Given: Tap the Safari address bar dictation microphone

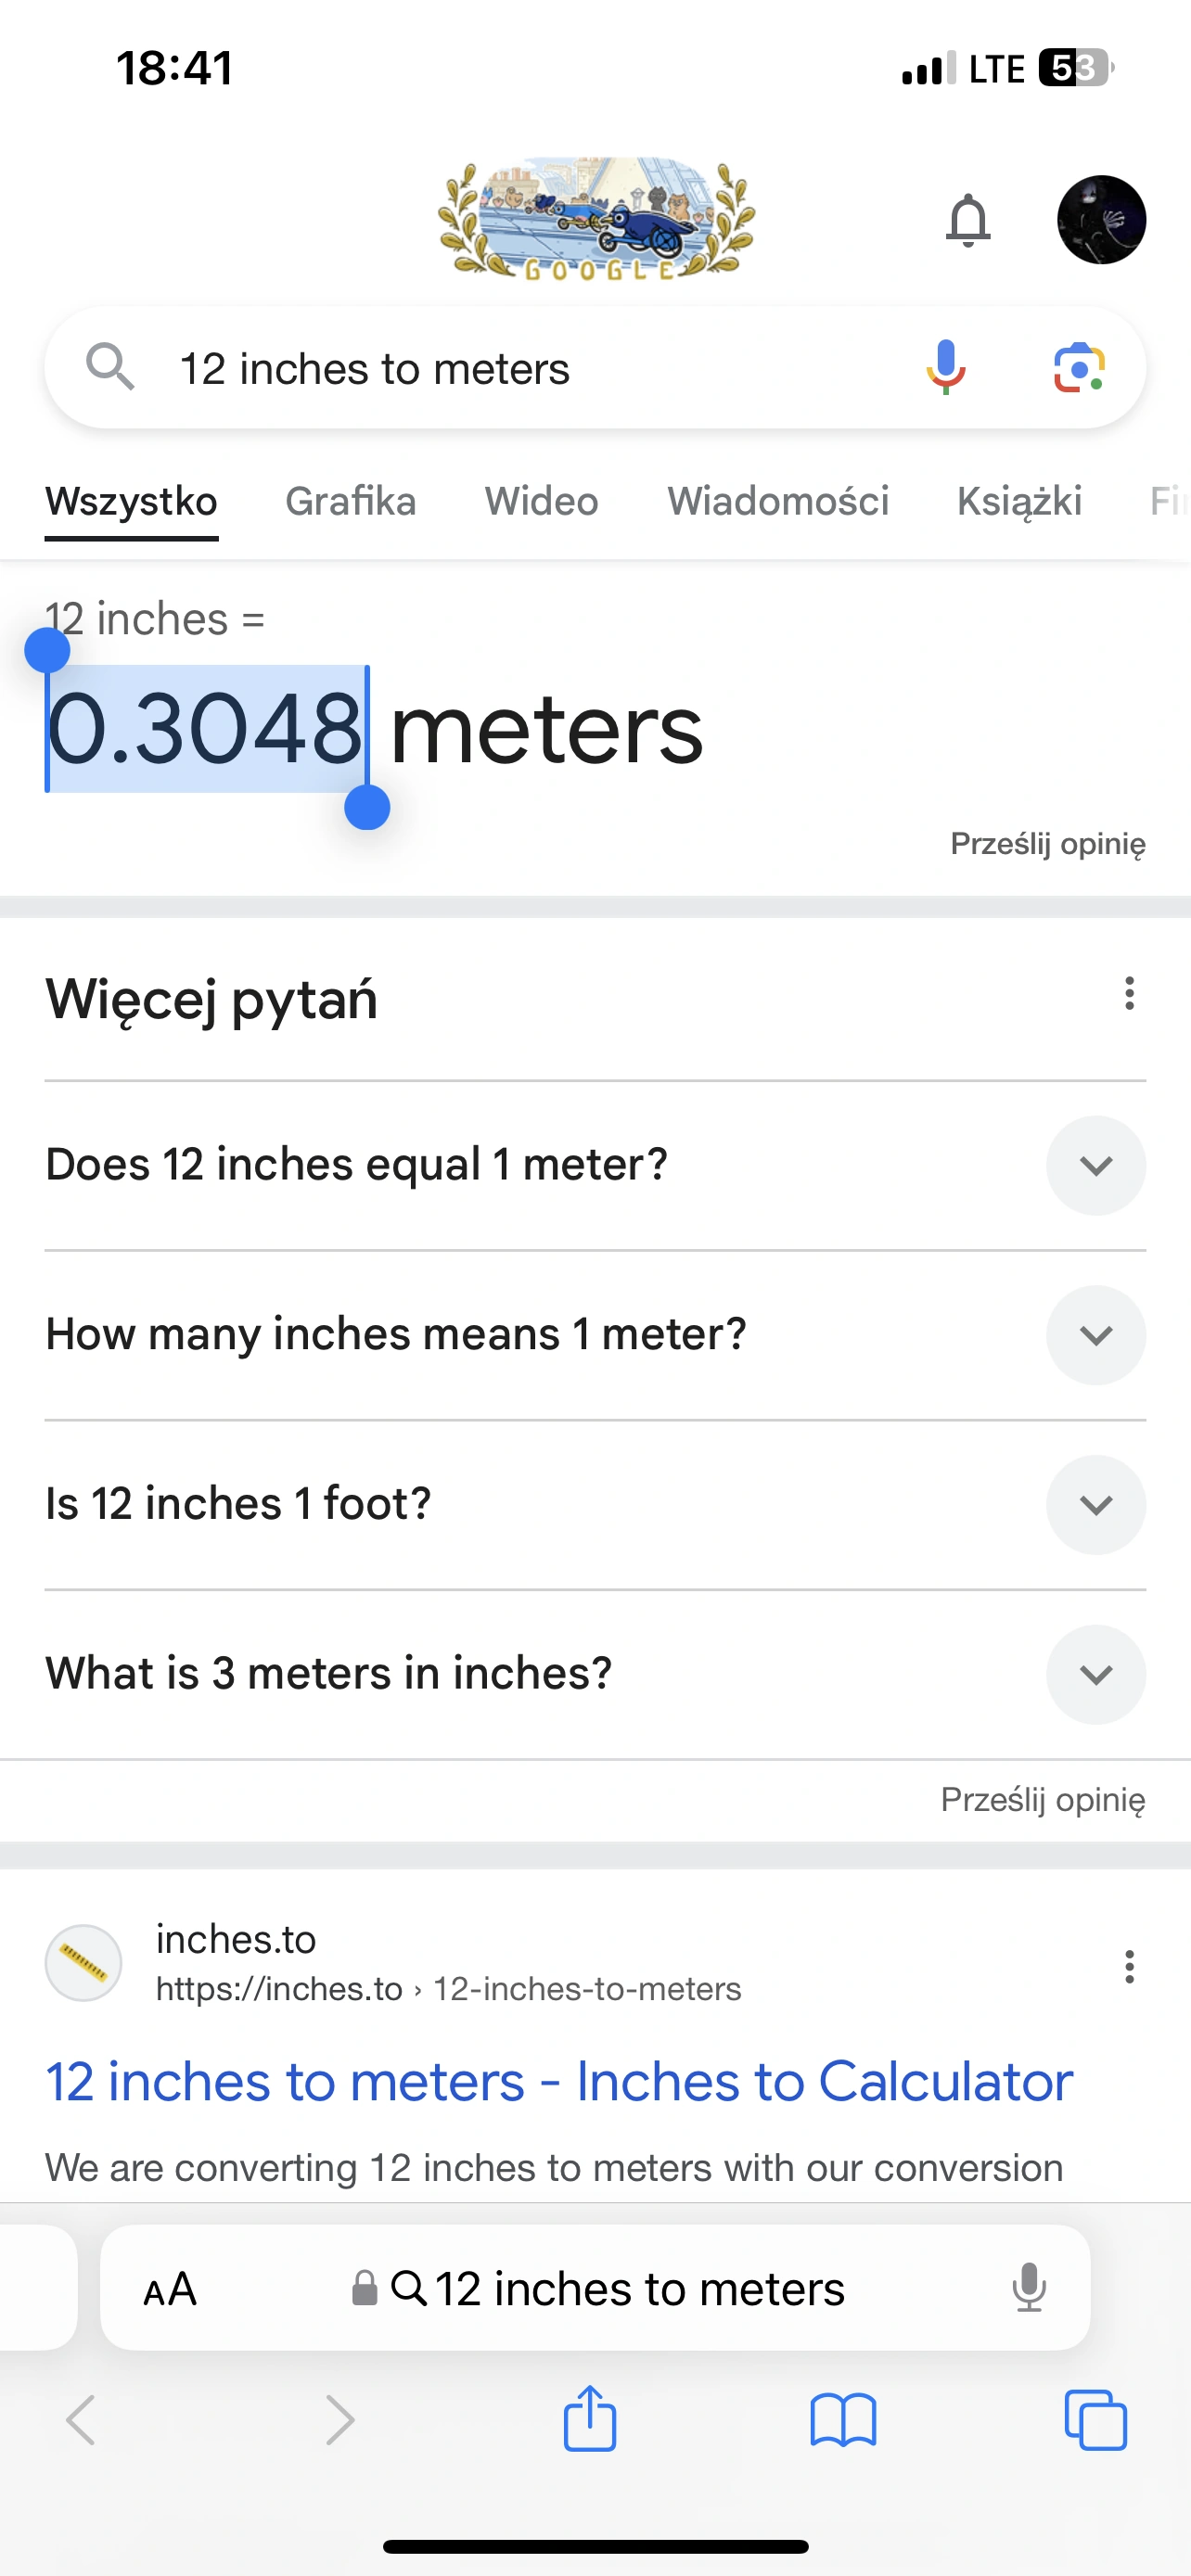Looking at the screenshot, I should [x=1028, y=2288].
